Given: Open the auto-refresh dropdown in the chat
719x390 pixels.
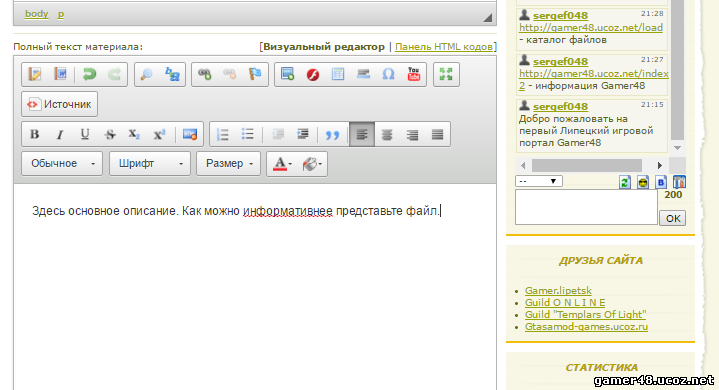Looking at the screenshot, I should pos(539,181).
